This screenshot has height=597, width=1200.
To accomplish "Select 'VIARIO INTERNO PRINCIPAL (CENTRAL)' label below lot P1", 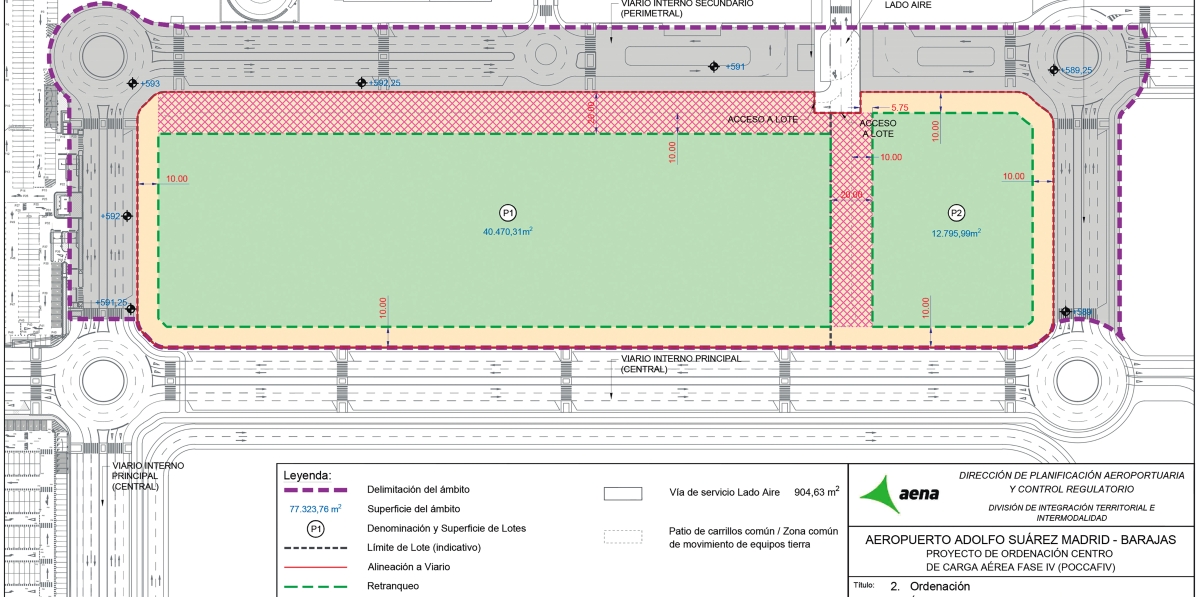I will click(681, 363).
